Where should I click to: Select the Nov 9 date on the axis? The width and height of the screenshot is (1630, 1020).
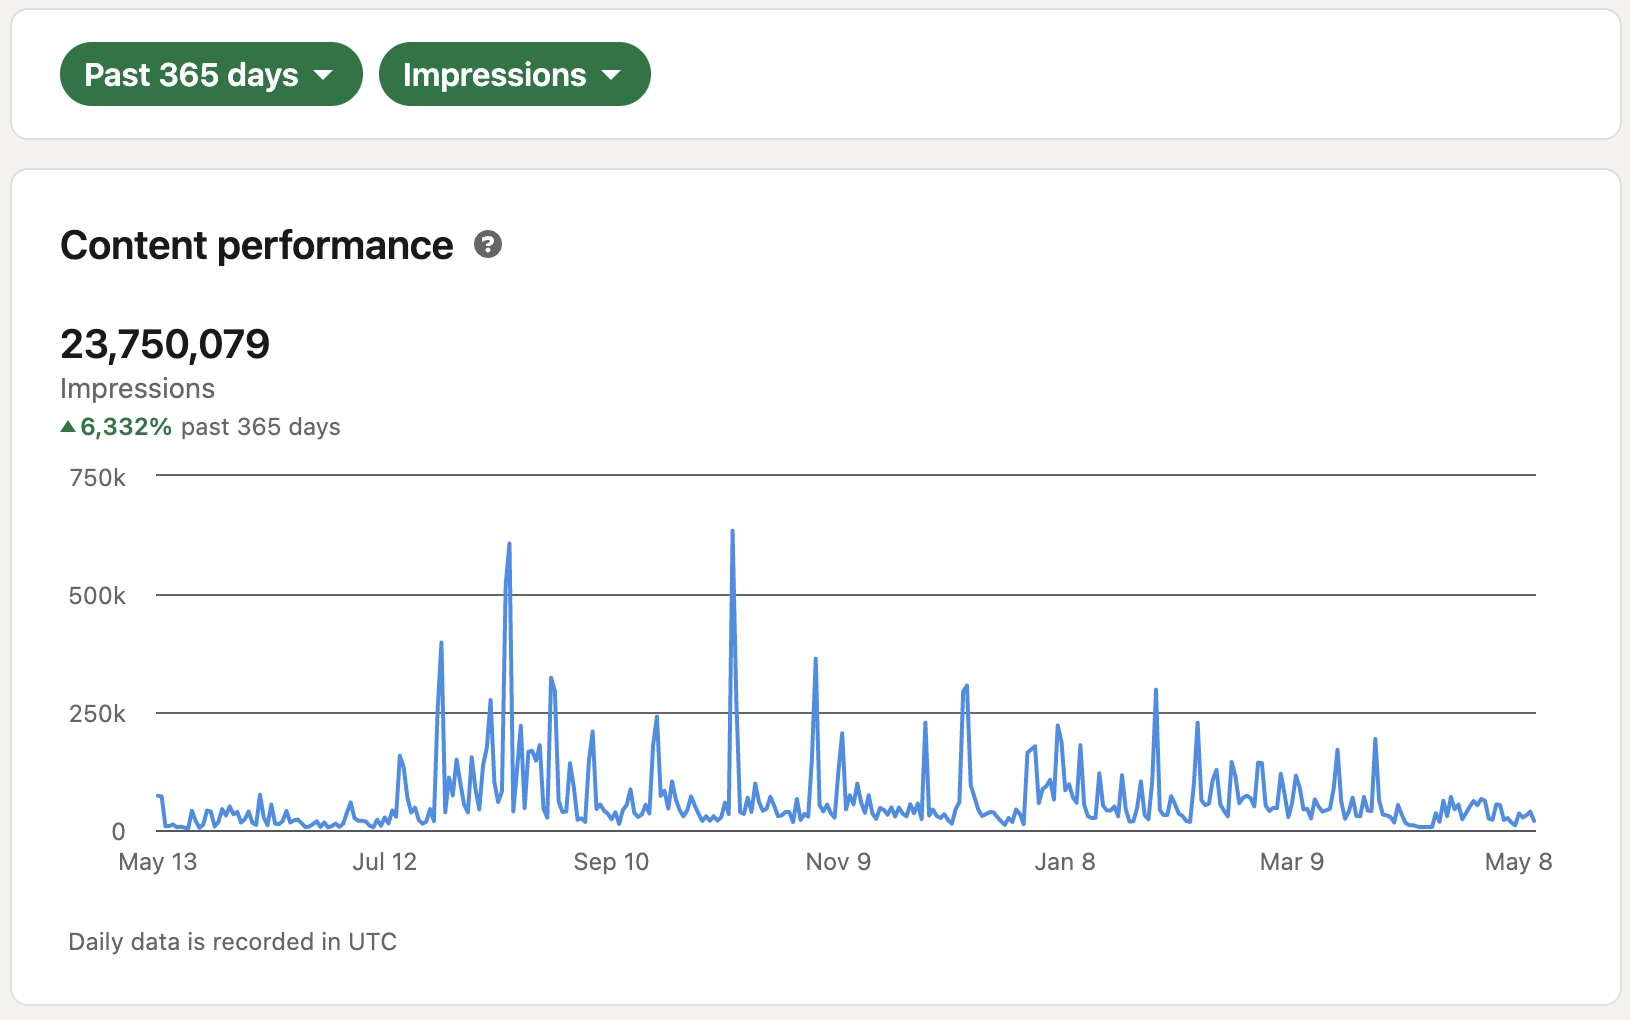[838, 862]
